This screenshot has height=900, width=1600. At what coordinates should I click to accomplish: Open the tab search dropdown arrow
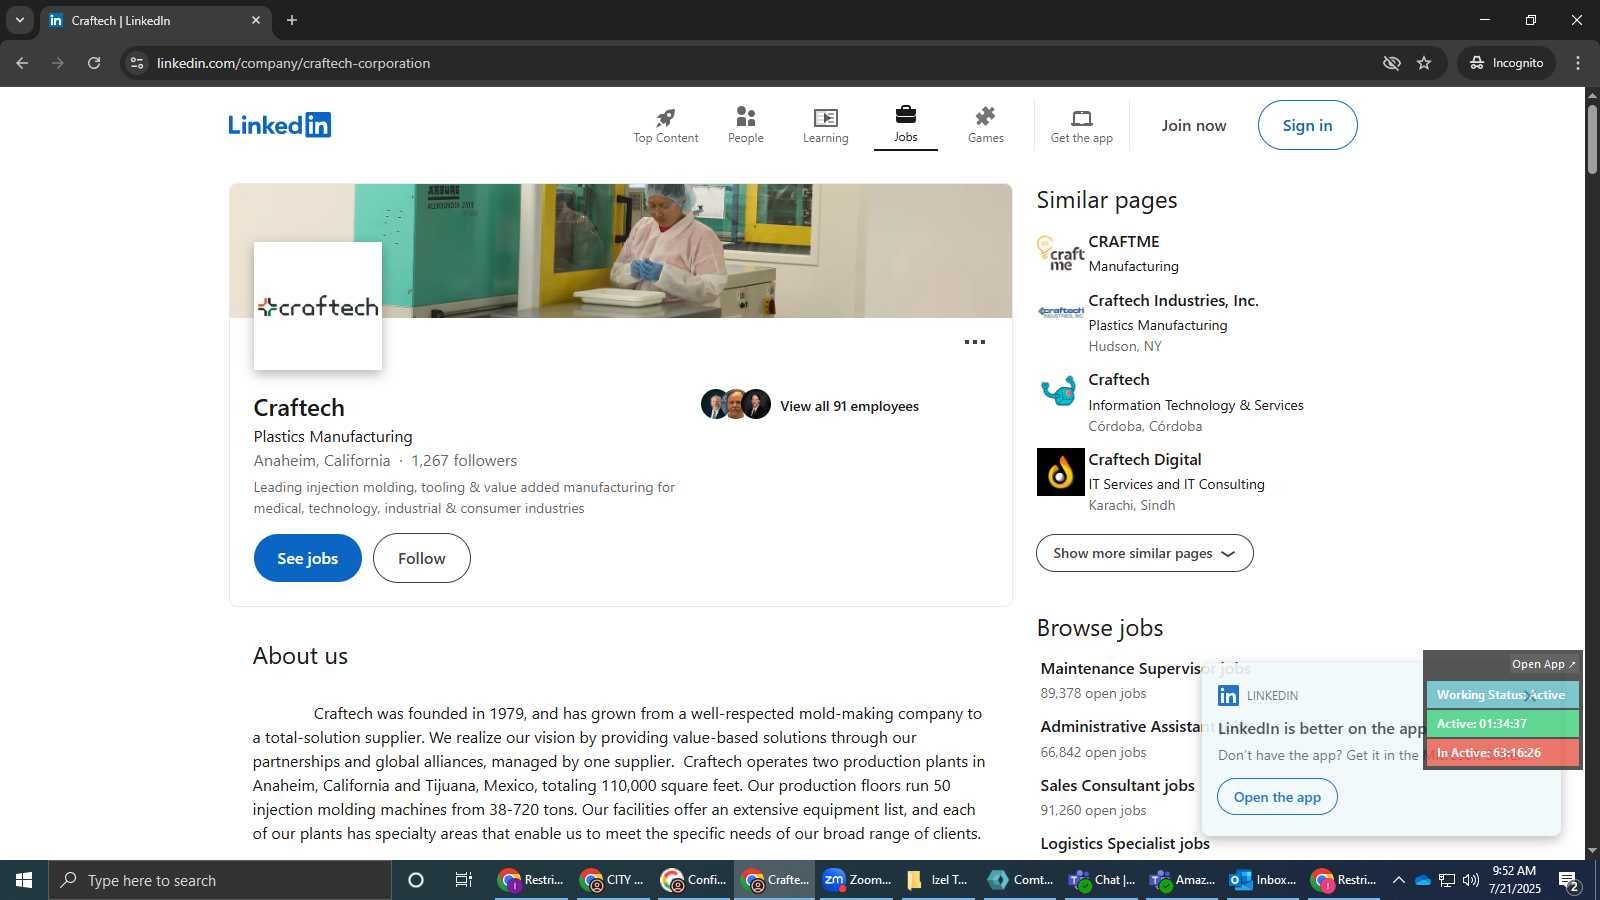19,20
